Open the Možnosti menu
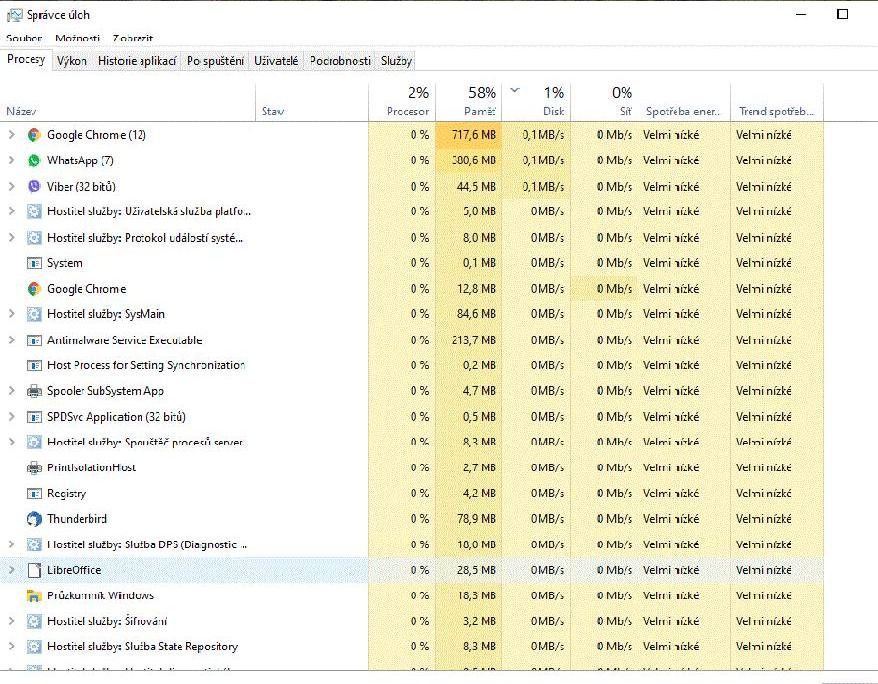This screenshot has width=878, height=684. (x=77, y=38)
